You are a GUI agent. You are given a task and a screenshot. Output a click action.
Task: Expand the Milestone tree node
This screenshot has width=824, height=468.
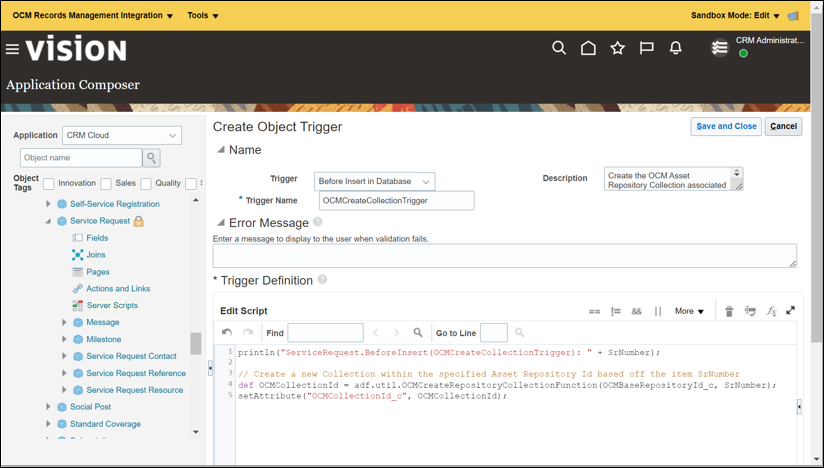point(64,339)
